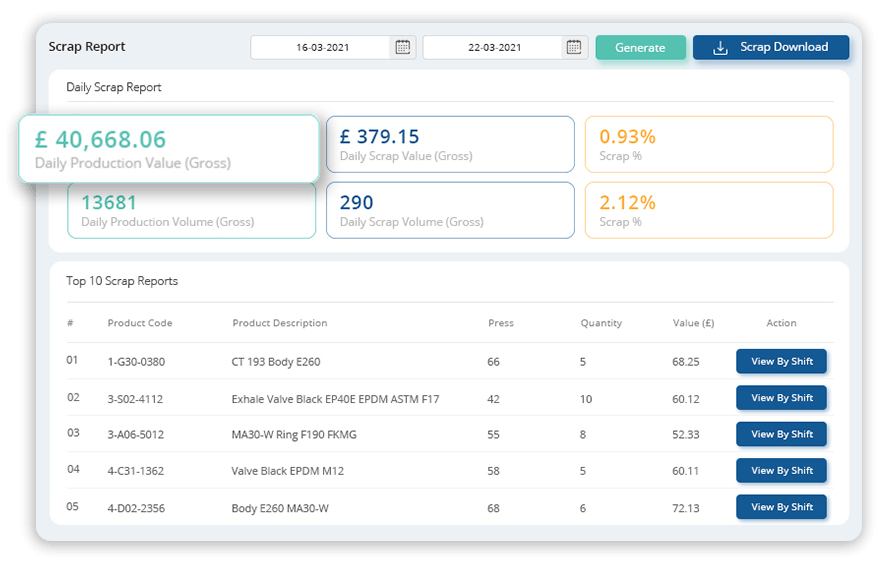The width and height of the screenshot is (878, 566).
Task: Select the Daily Scrap Volume card
Action: [x=450, y=210]
